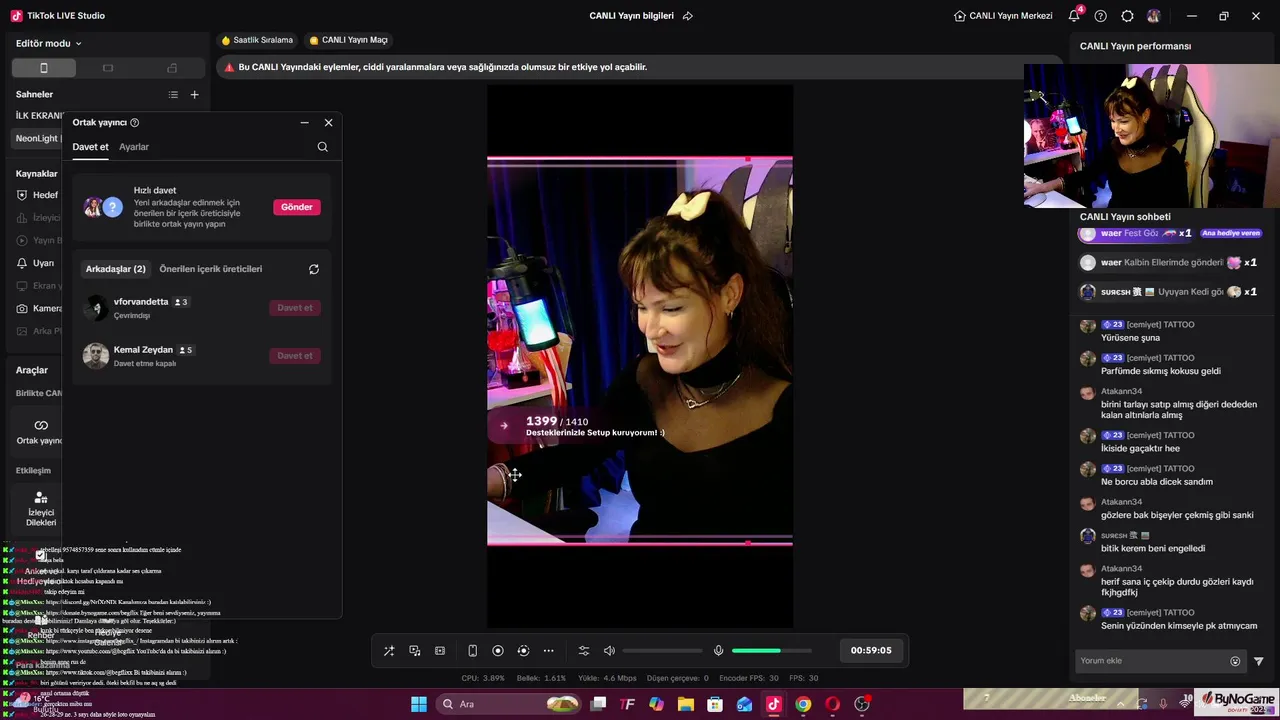Image resolution: width=1280 pixels, height=720 pixels.
Task: Mute the speaker audio output
Action: tap(609, 651)
